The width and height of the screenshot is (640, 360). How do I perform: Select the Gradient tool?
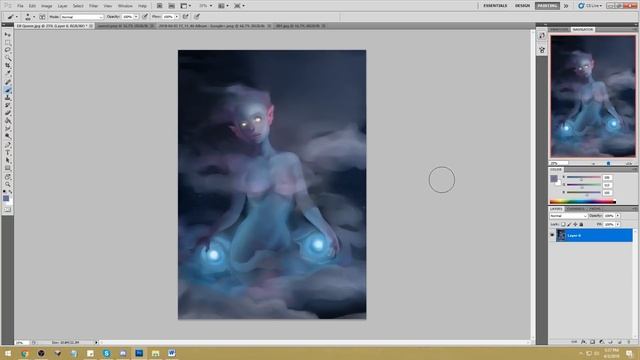coord(8,121)
